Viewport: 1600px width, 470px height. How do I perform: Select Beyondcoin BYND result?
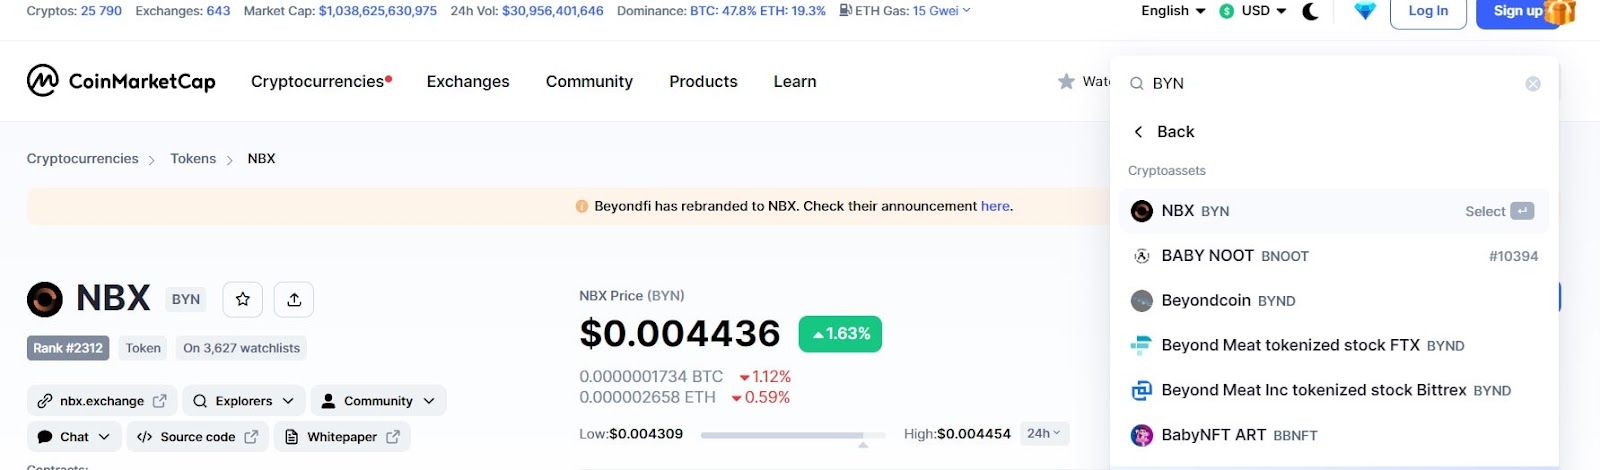[1334, 301]
